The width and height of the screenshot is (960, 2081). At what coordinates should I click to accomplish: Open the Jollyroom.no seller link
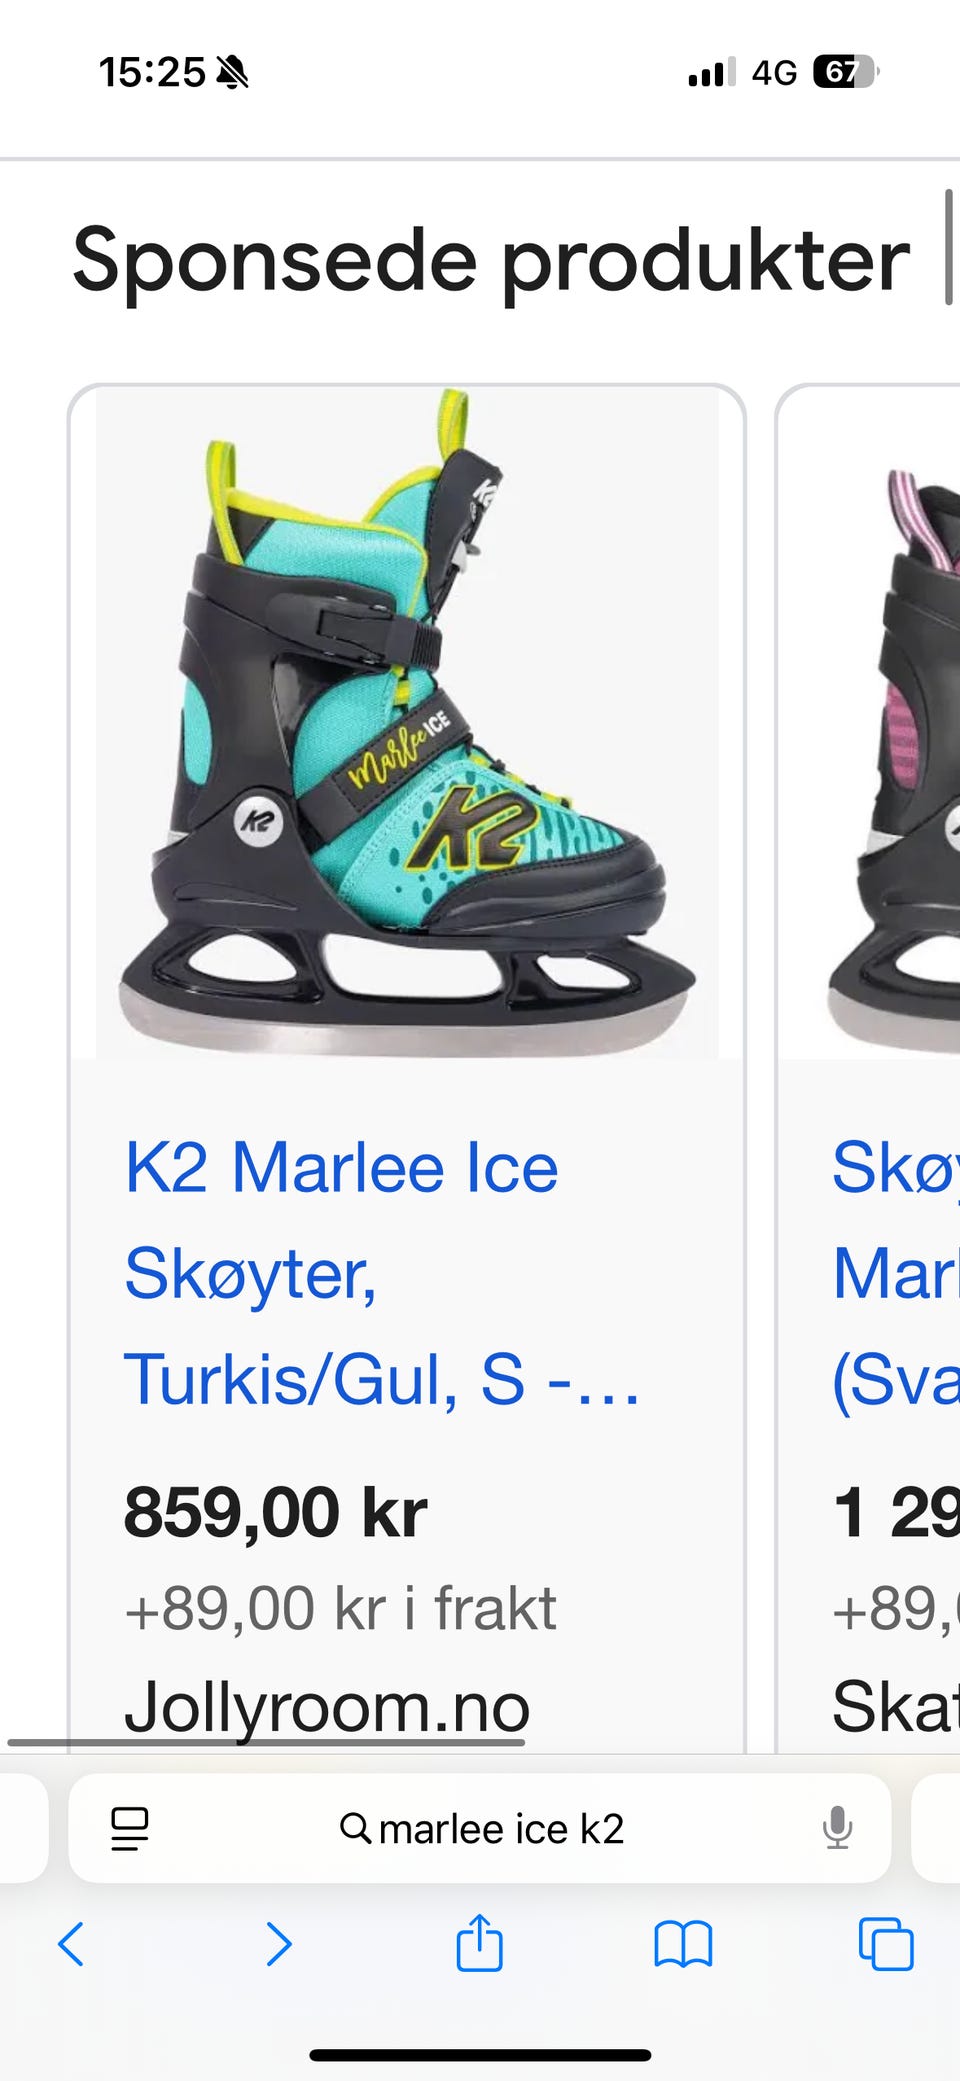click(x=327, y=1707)
